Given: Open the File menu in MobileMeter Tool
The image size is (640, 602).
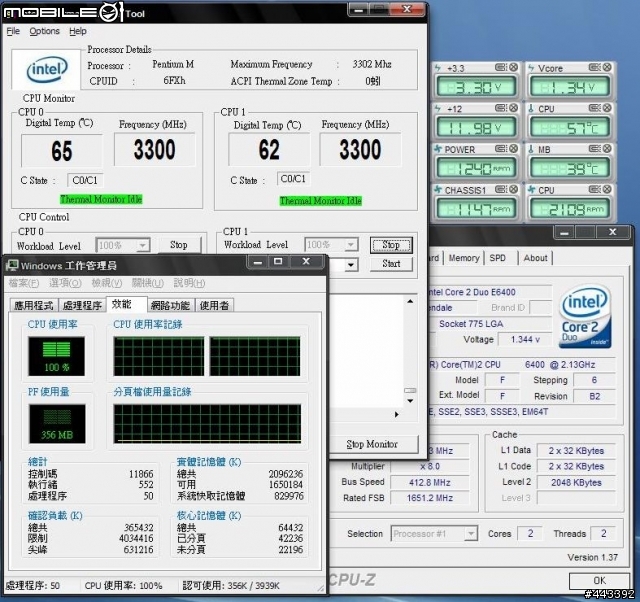Looking at the screenshot, I should click(13, 31).
